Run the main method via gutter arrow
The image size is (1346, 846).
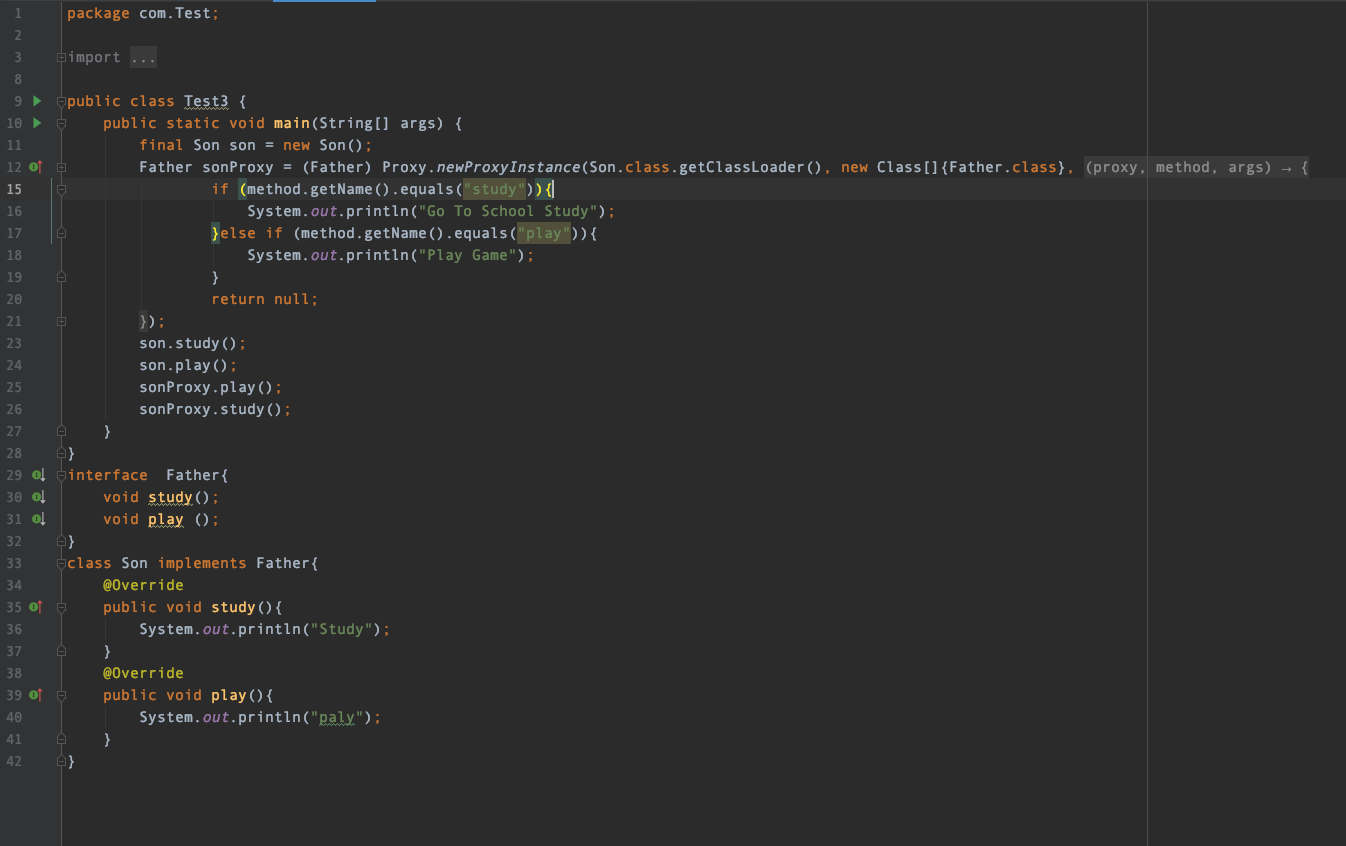[x=37, y=123]
